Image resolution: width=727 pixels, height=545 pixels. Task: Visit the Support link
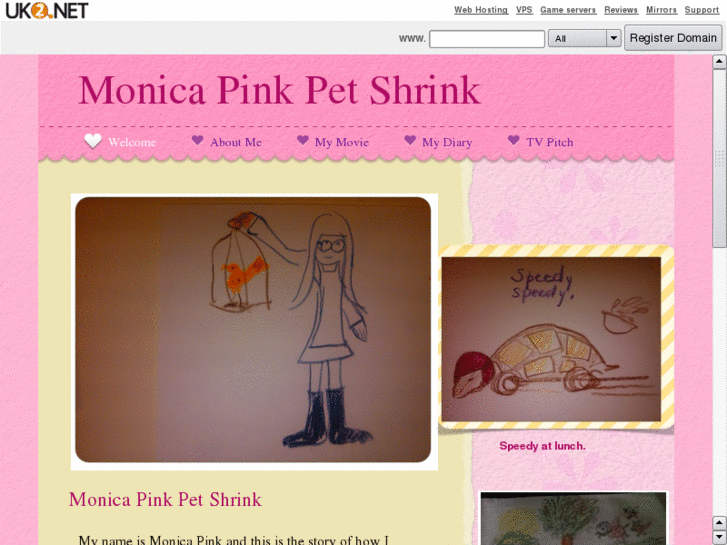click(x=701, y=10)
